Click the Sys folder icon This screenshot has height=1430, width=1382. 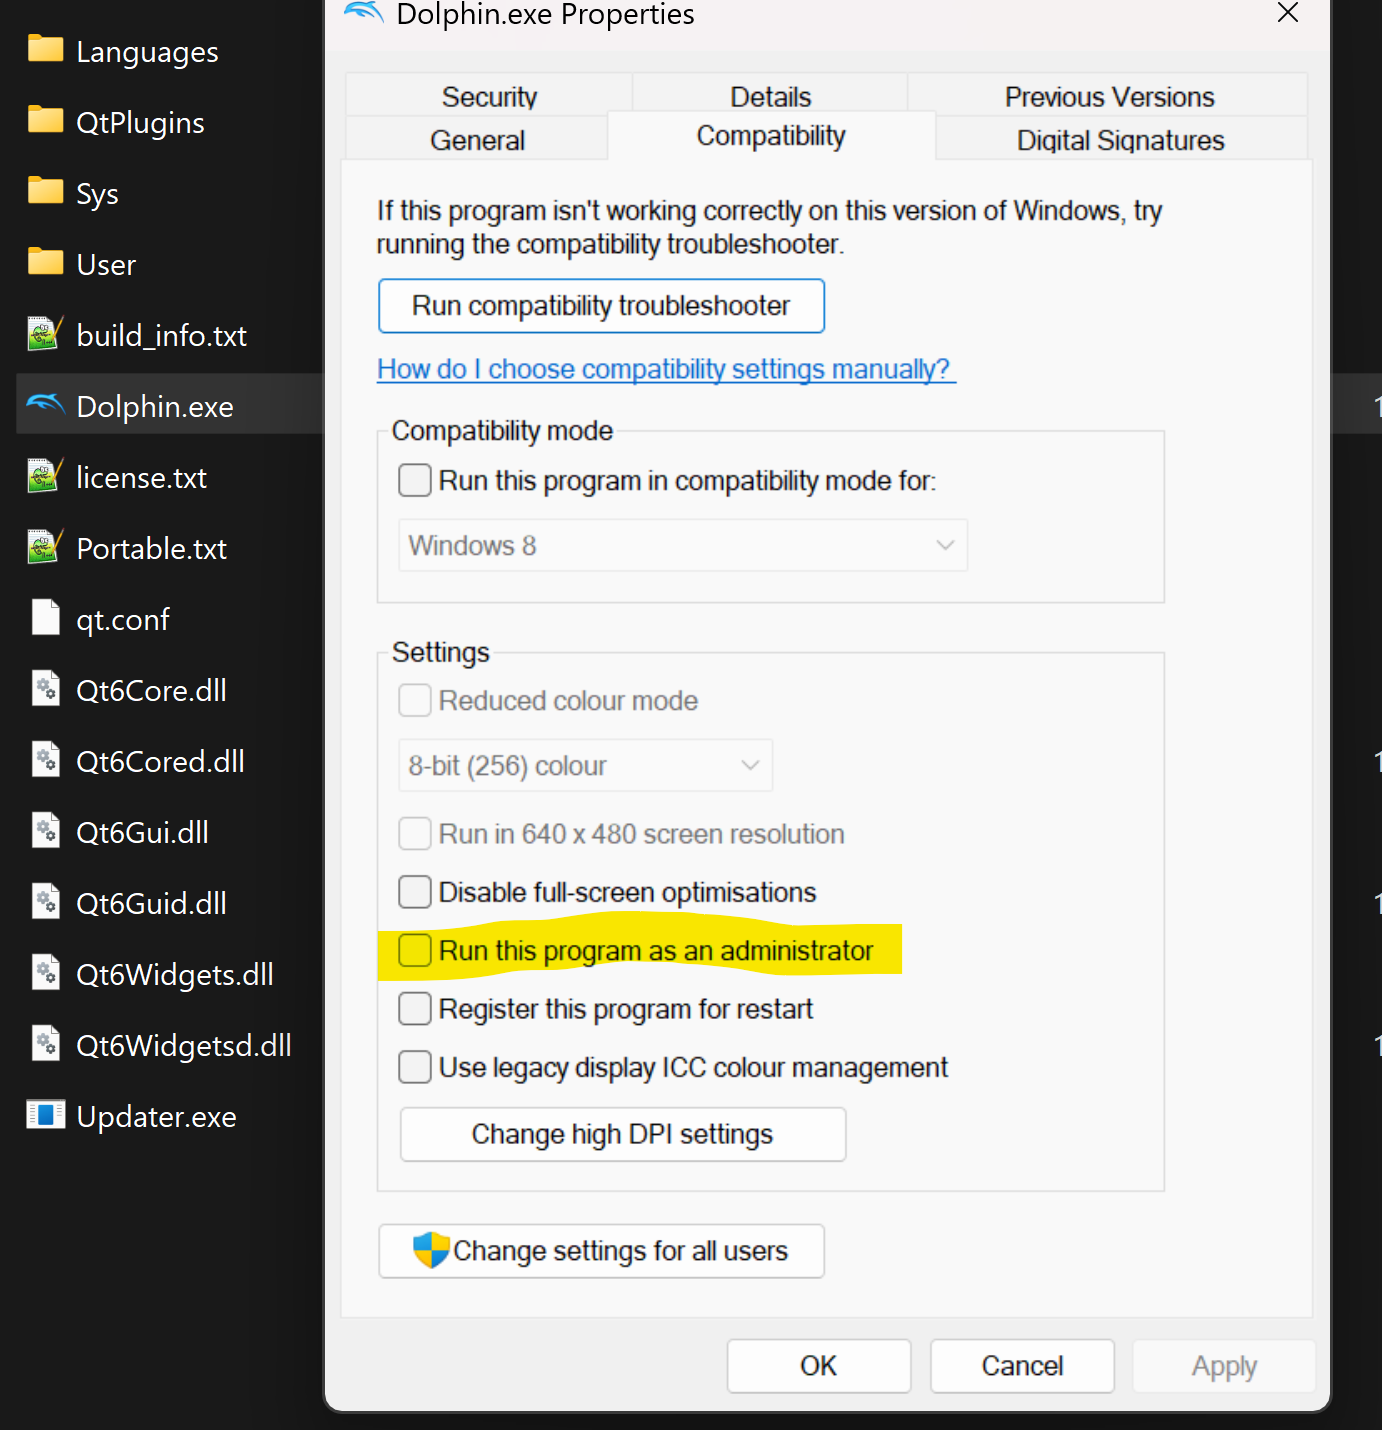coord(45,191)
